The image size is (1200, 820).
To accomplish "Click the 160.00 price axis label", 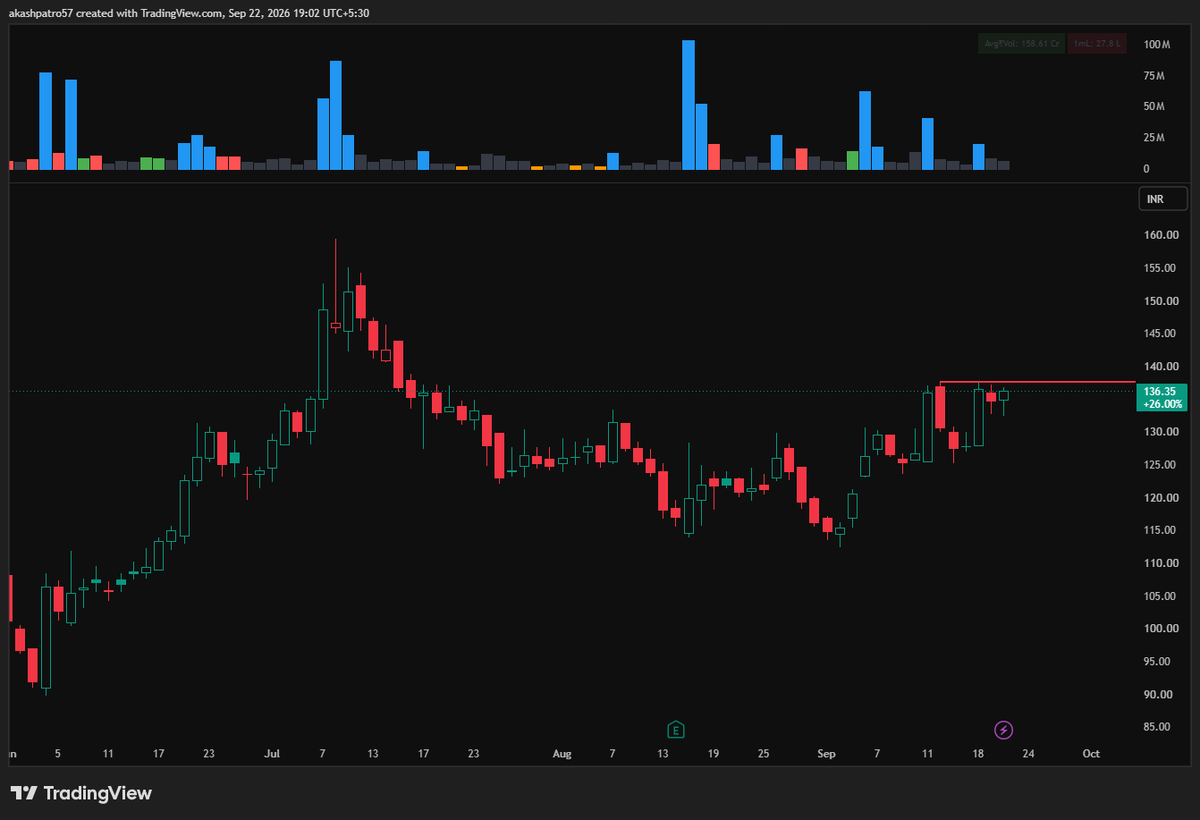I will (x=1160, y=235).
